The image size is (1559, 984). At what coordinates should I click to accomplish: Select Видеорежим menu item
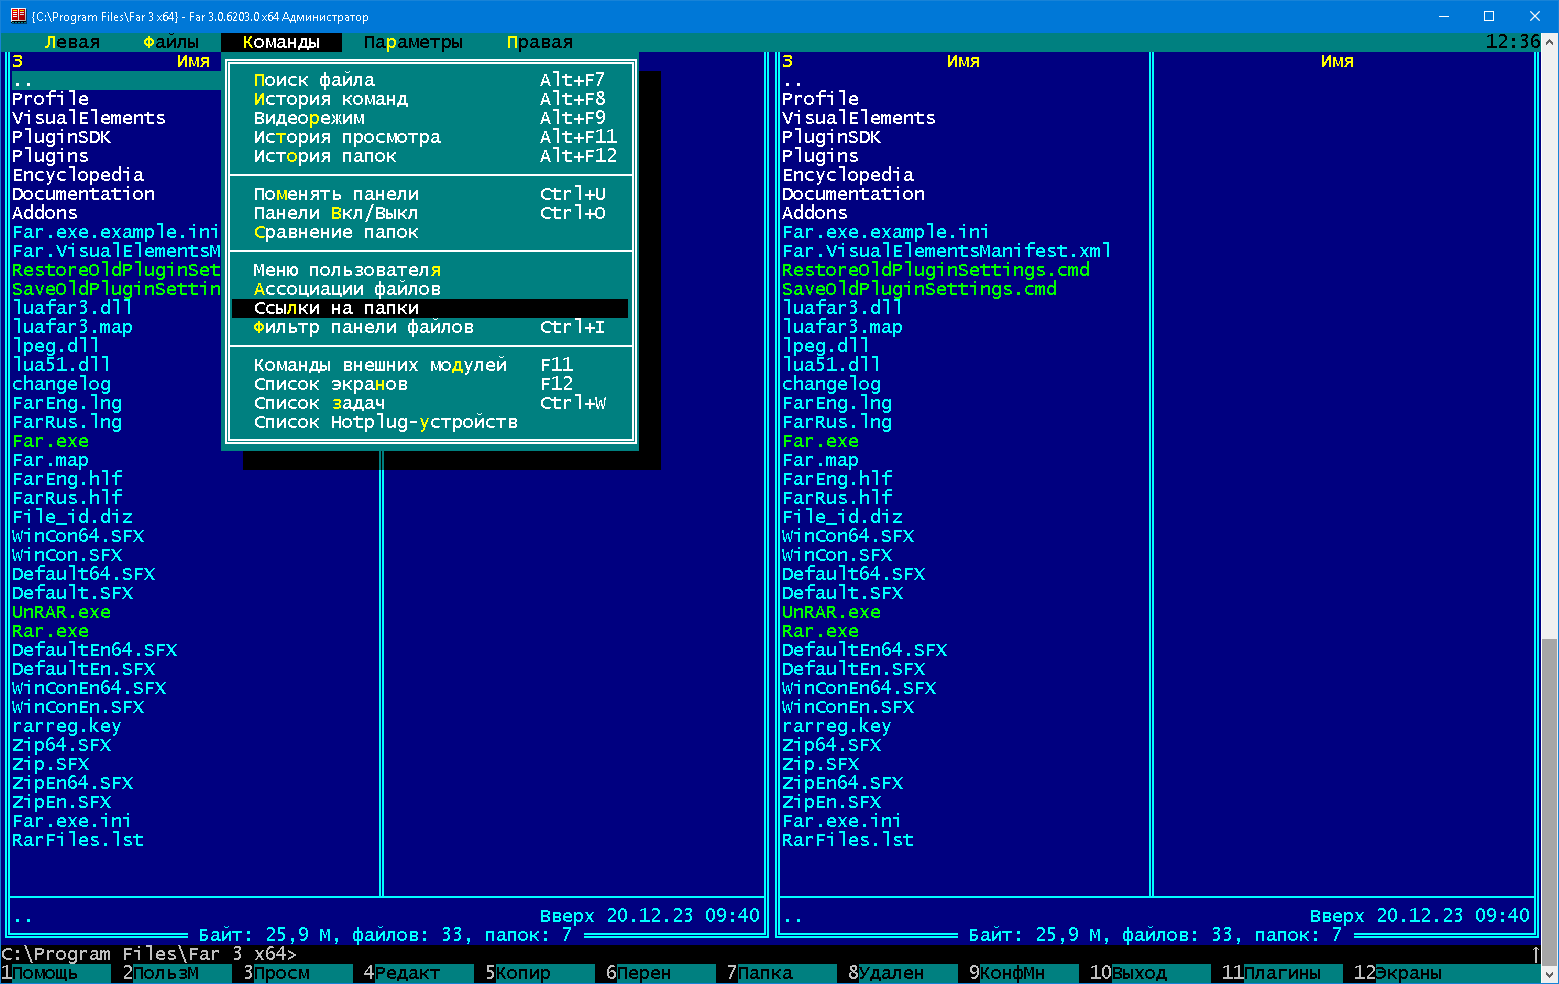pos(430,118)
